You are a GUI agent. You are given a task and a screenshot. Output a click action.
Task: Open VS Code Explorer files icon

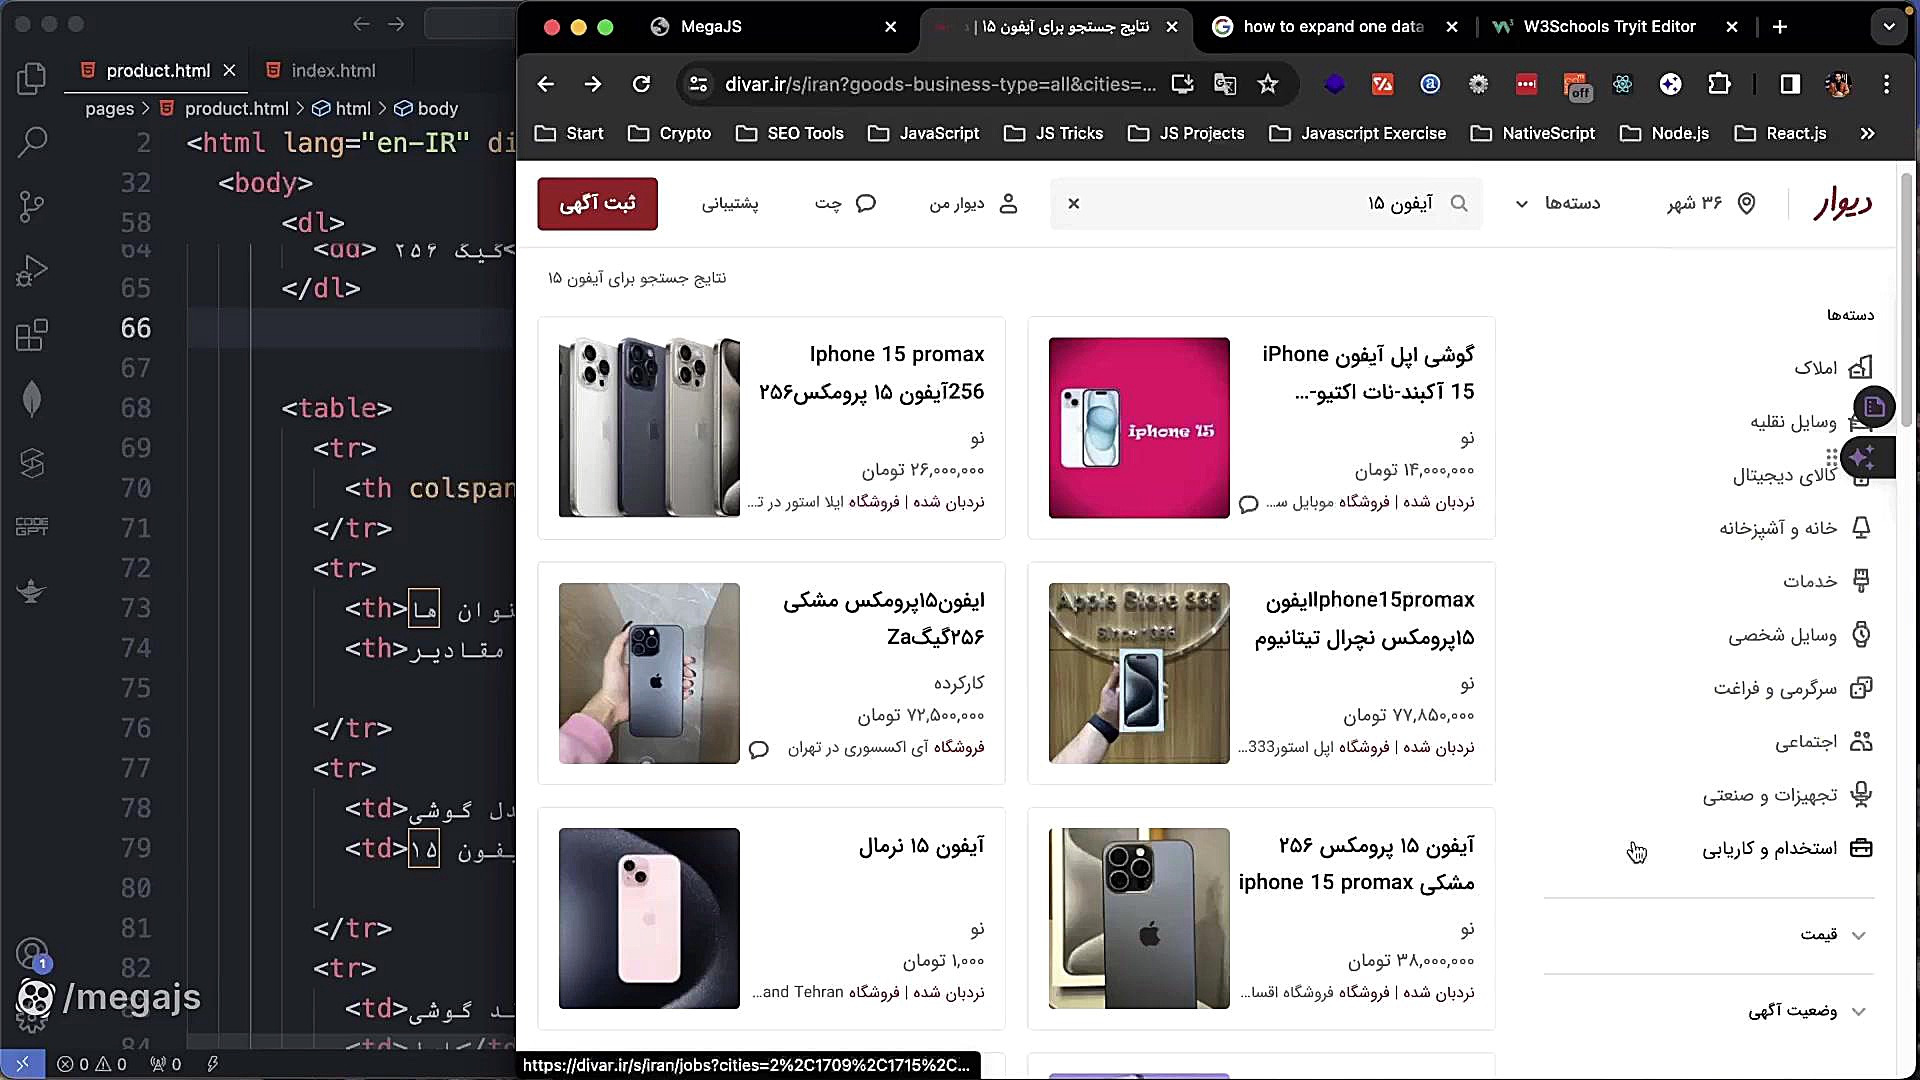(x=32, y=79)
